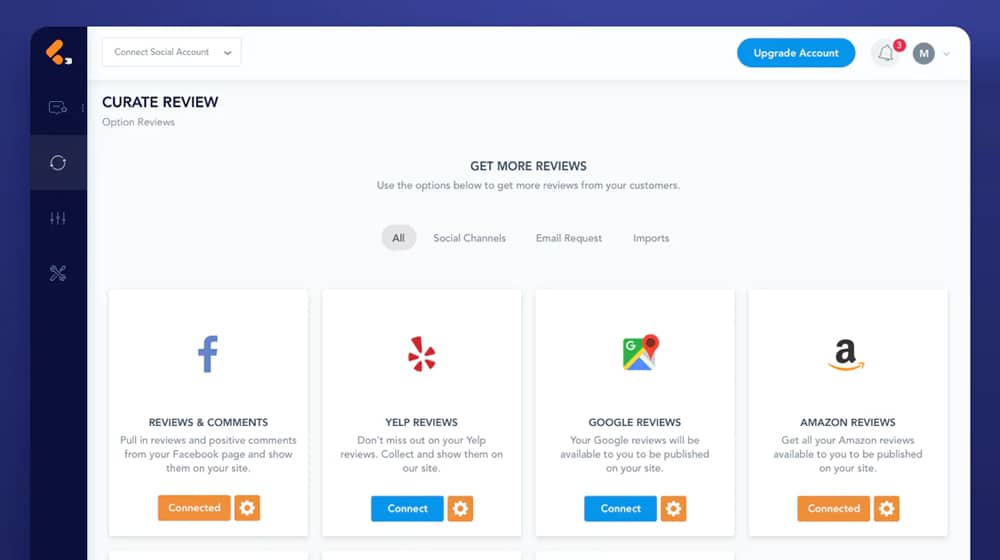Click Connected button on Facebook card
Image resolution: width=1000 pixels, height=560 pixels.
195,508
